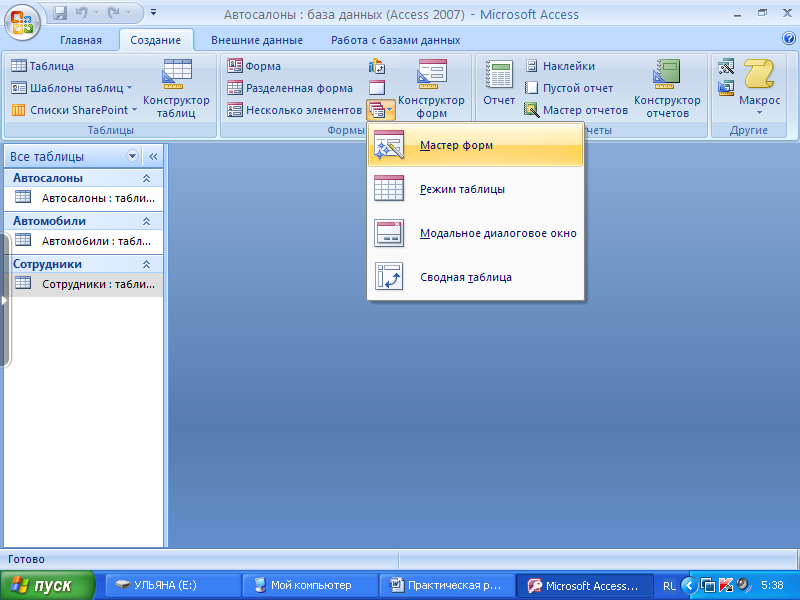800x600 pixels.
Task: Open the Office button menu
Action: [x=21, y=23]
